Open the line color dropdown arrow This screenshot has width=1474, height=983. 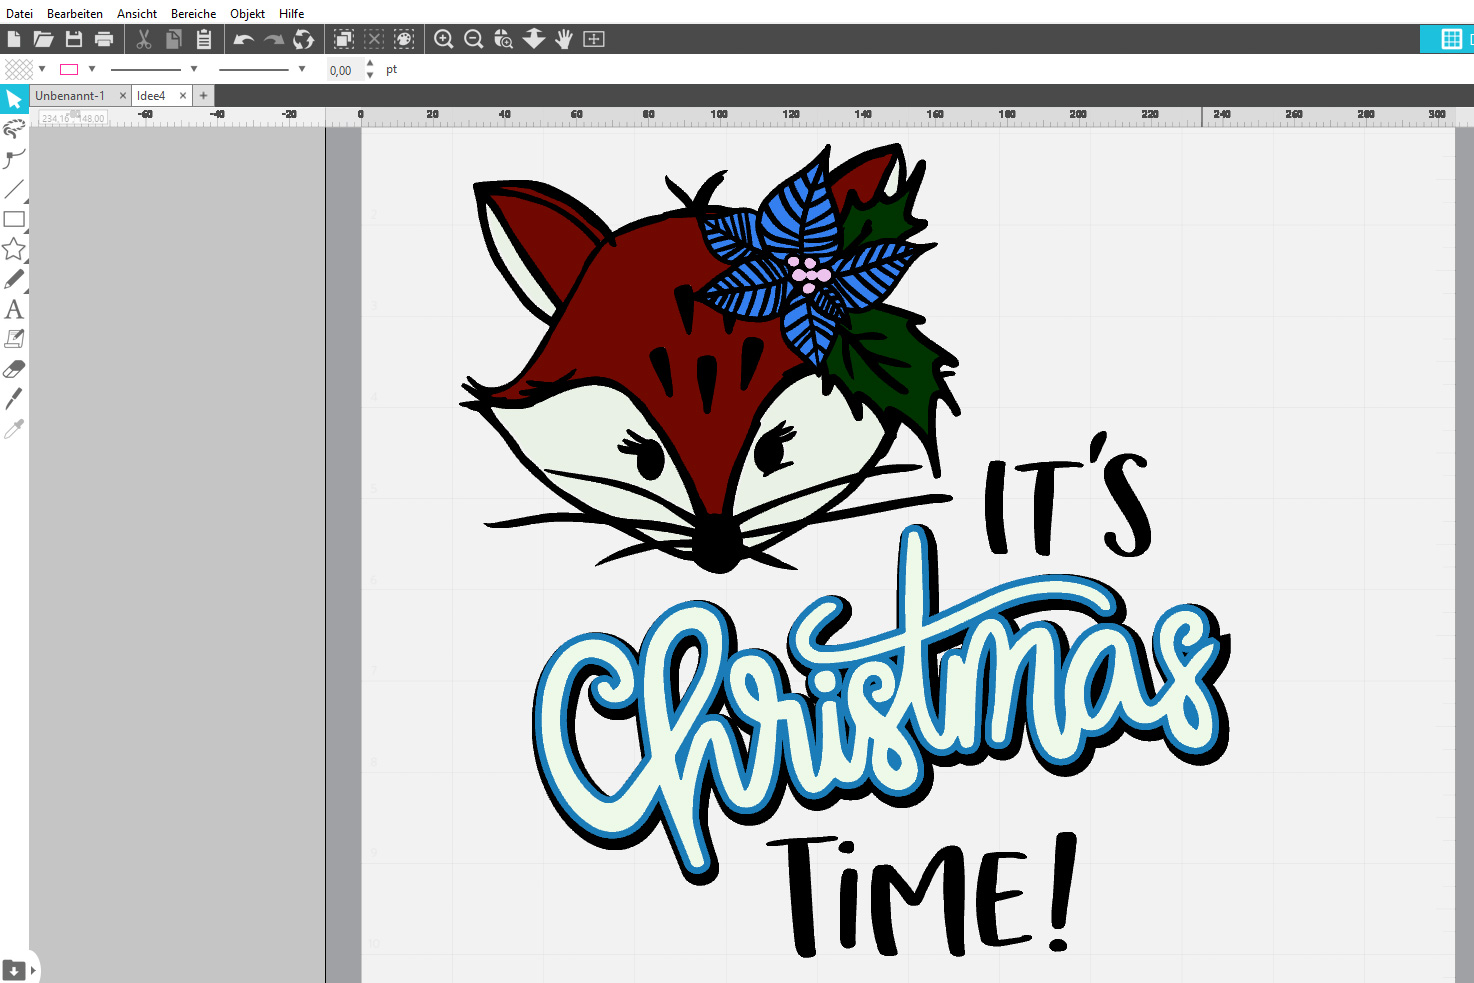point(92,69)
